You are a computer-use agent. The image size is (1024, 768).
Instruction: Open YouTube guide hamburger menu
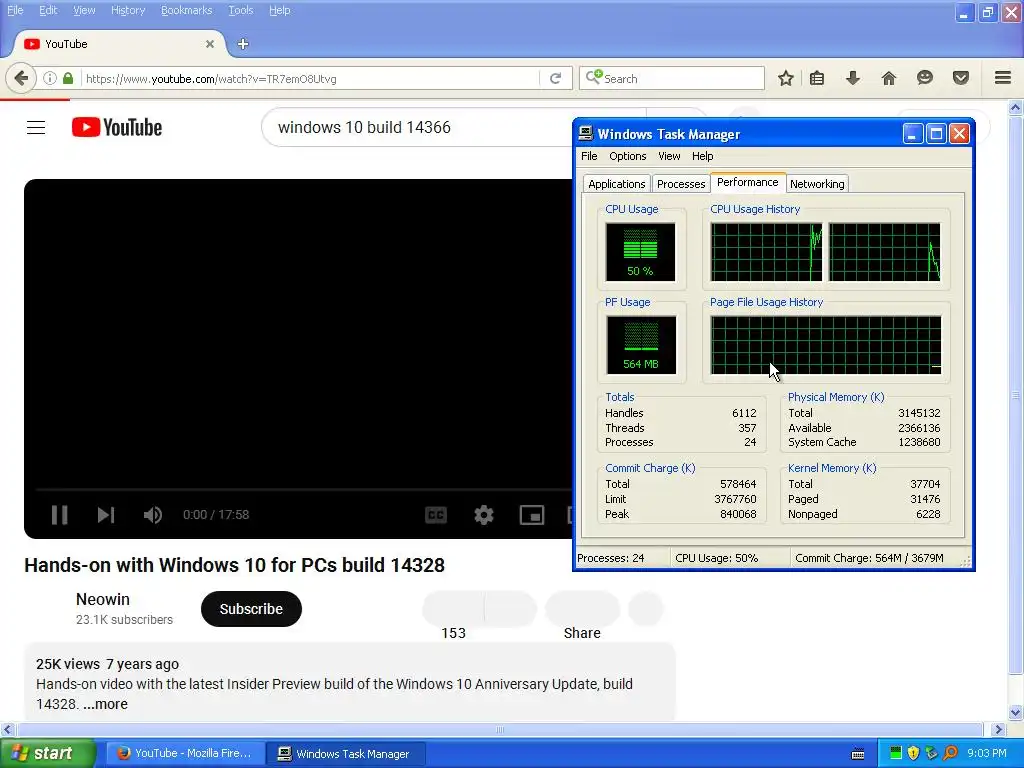pyautogui.click(x=36, y=127)
